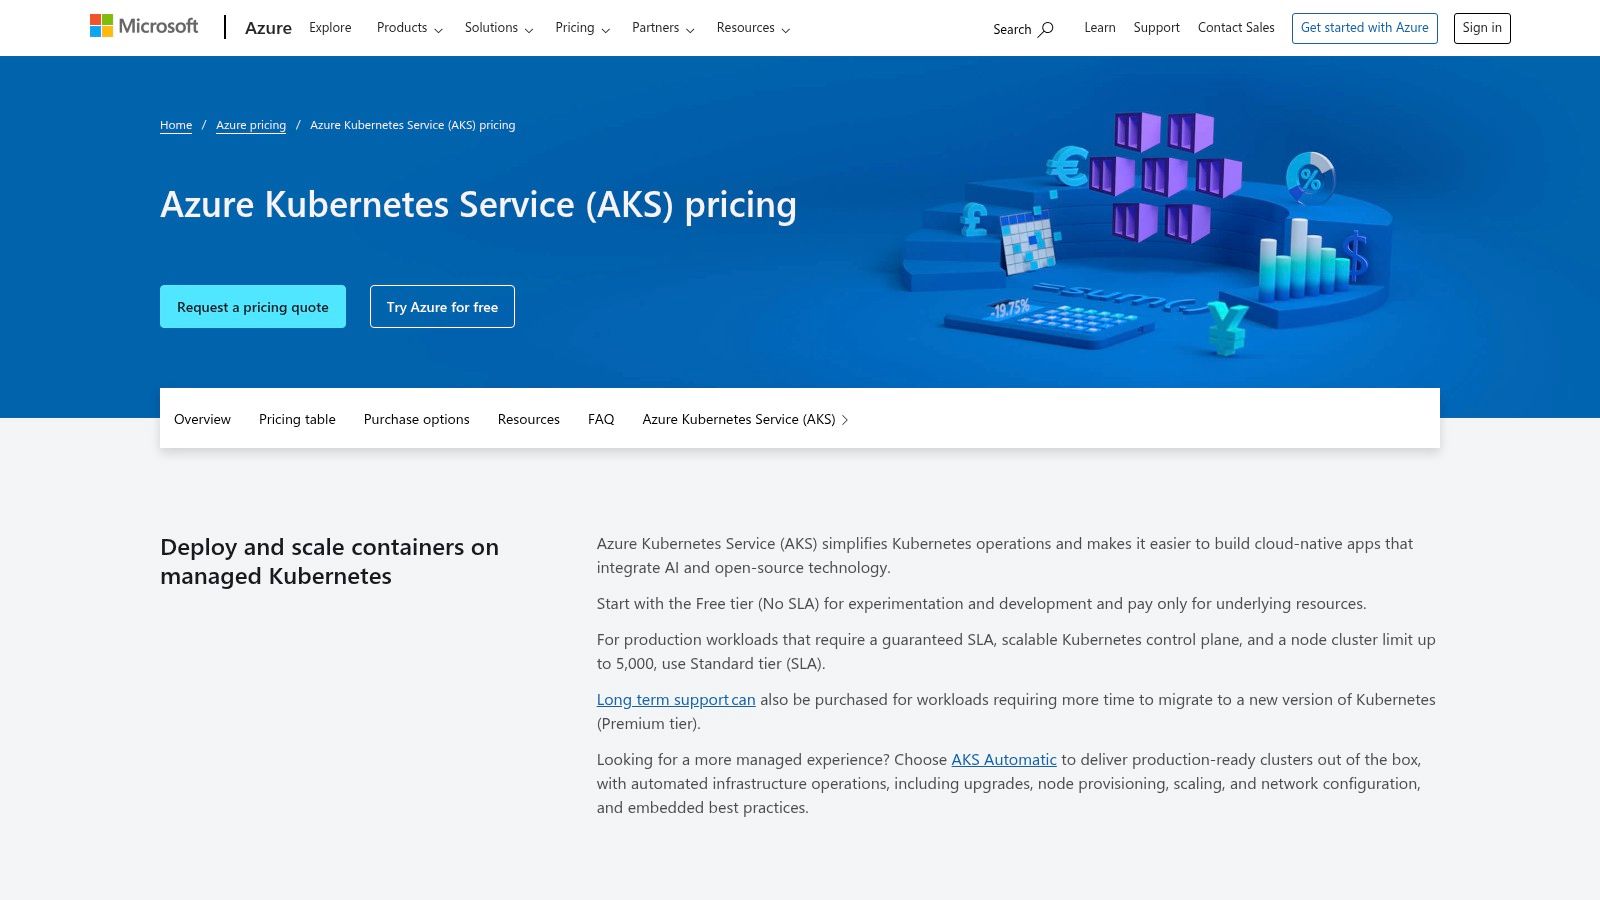This screenshot has width=1600, height=900.
Task: Click the Azure wordmark in the header
Action: 268,28
